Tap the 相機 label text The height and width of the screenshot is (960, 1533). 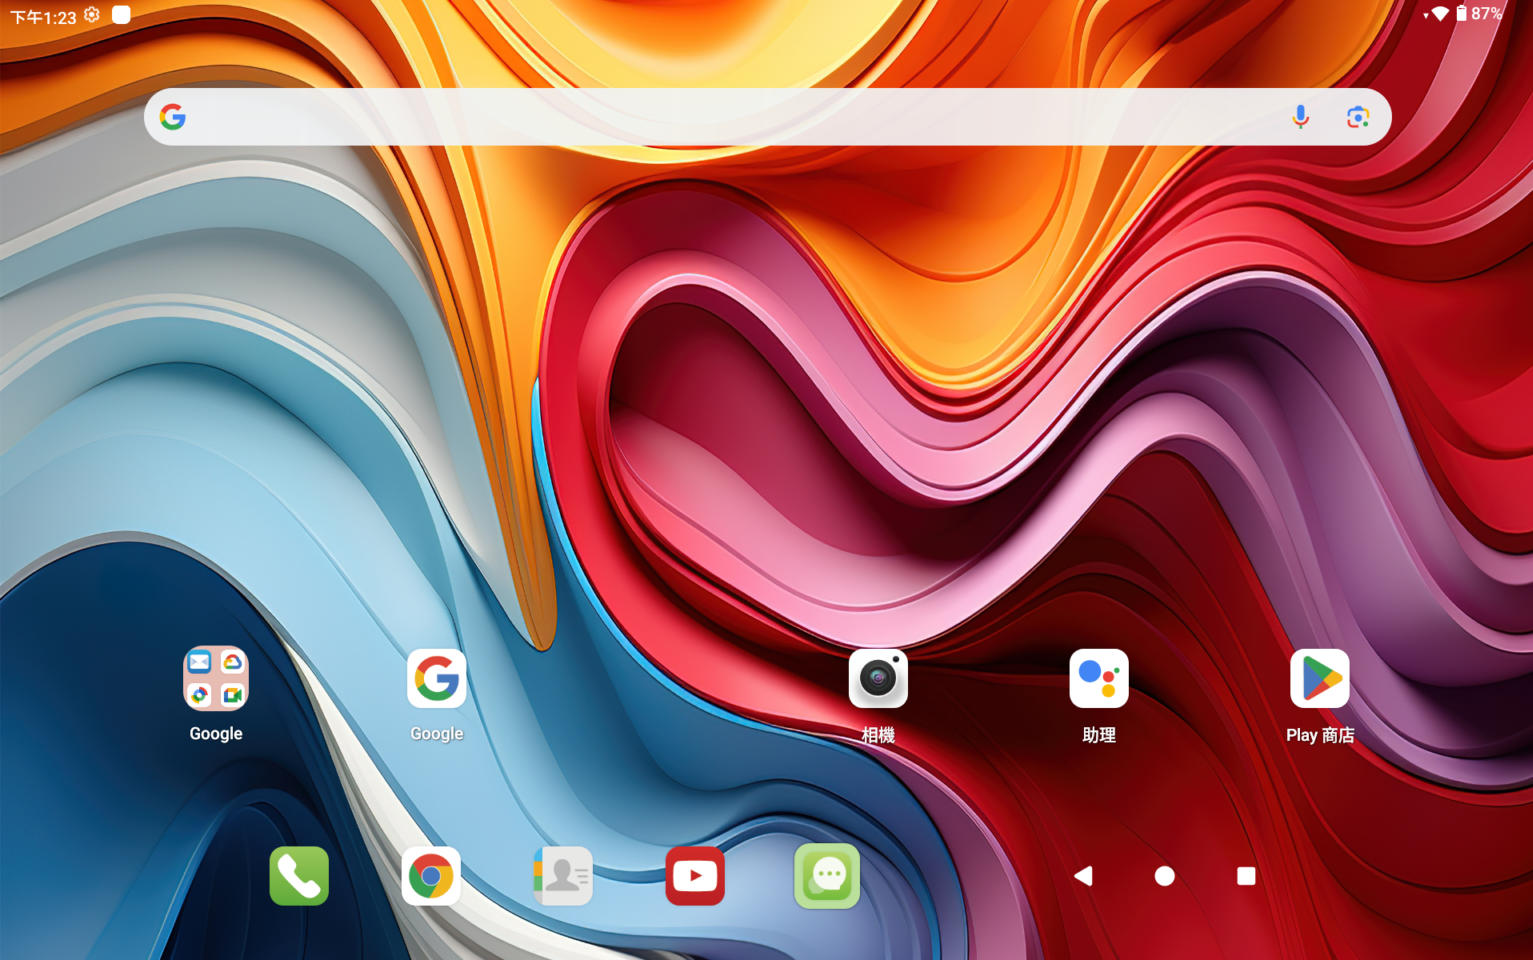click(878, 735)
